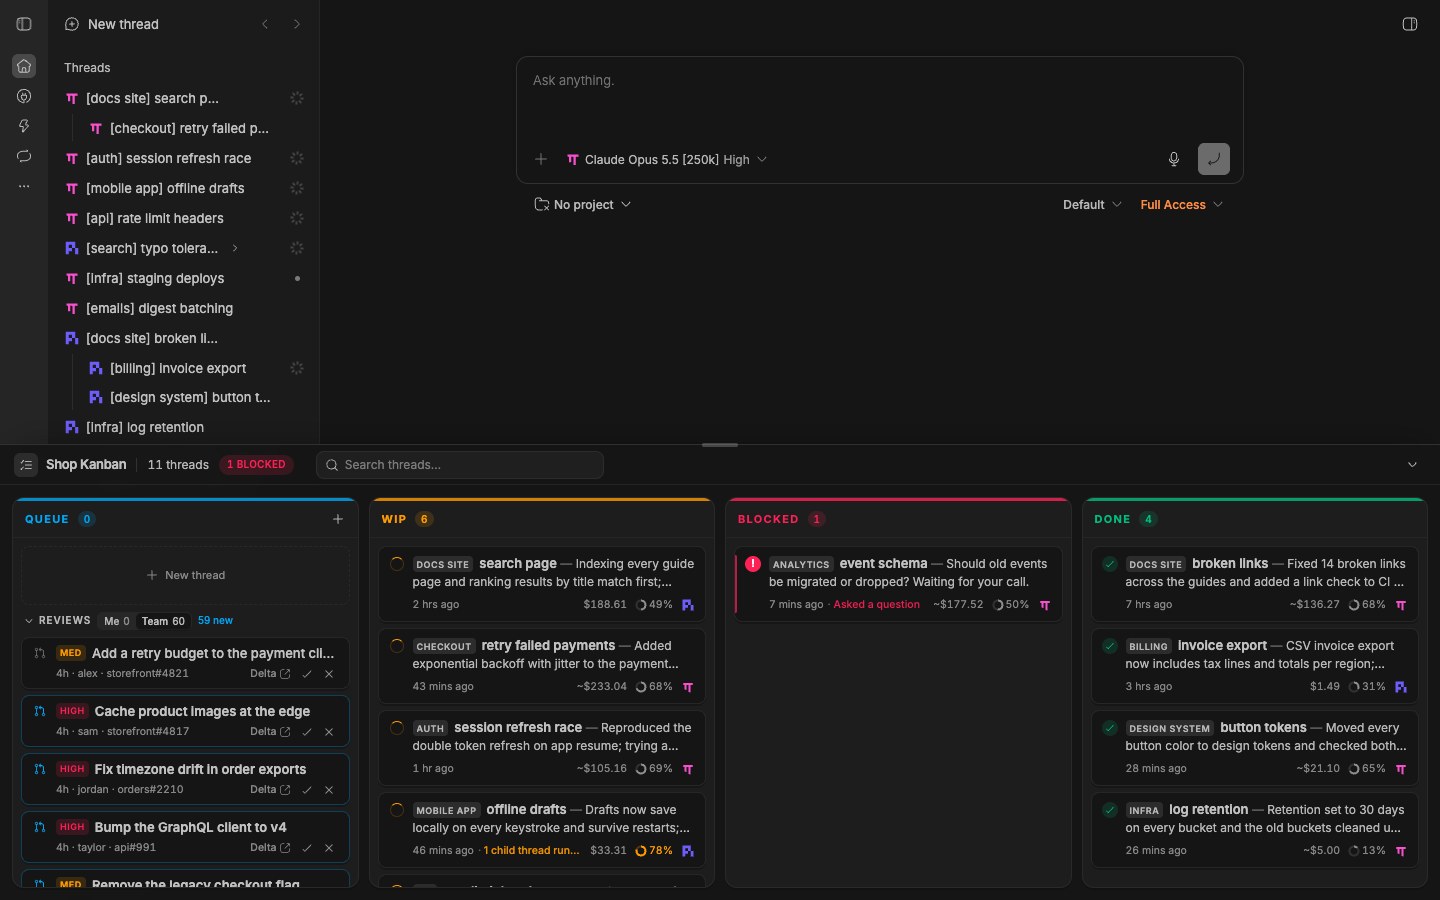Image resolution: width=1440 pixels, height=900 pixels.
Task: Approve the Bump the GraphQL client review checkmark
Action: [307, 848]
